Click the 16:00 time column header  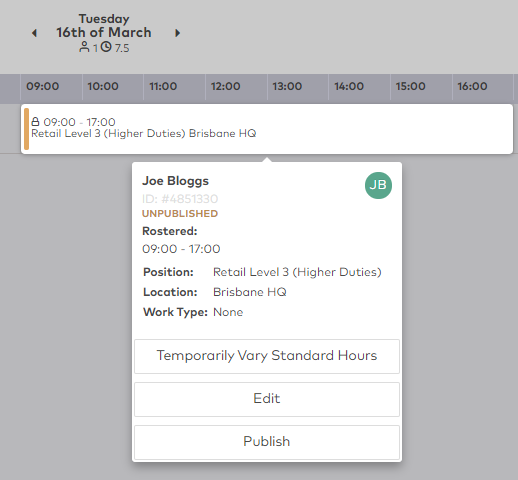472,86
